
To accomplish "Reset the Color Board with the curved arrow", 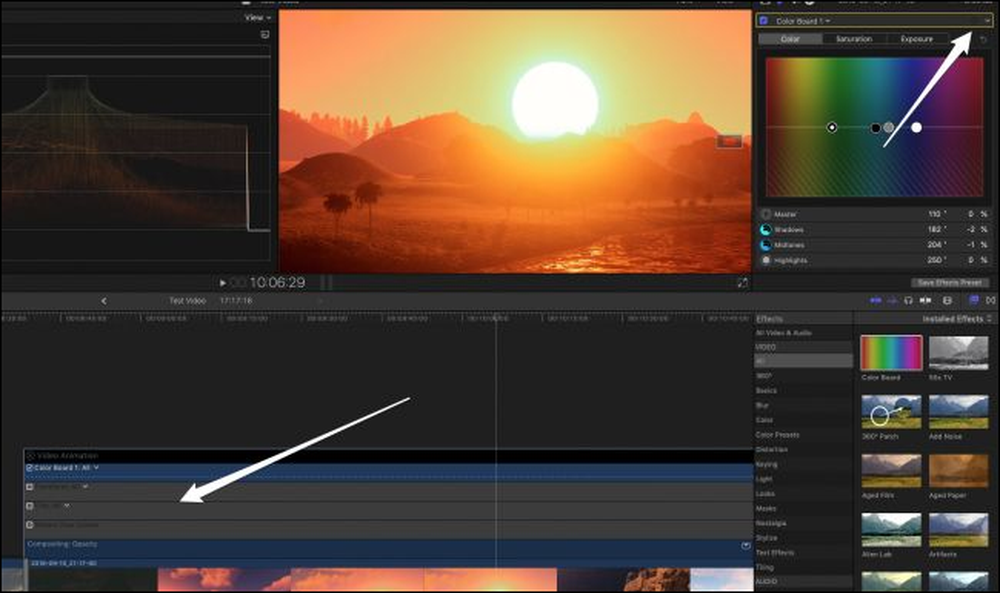I will pos(983,40).
